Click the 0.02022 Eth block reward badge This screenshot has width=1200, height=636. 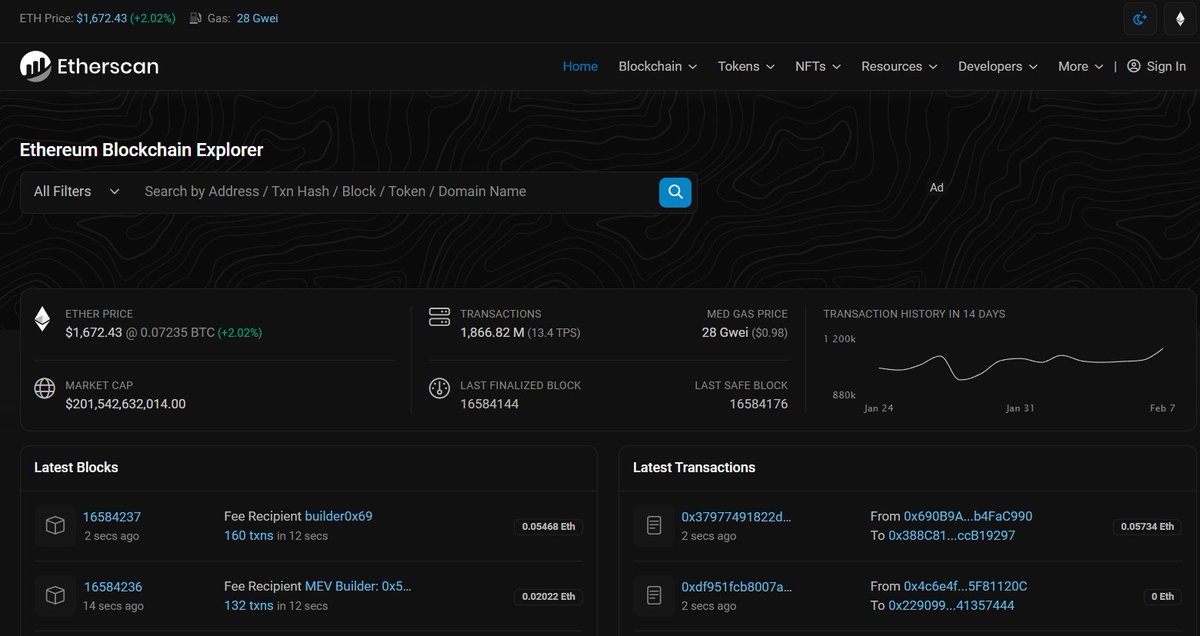point(548,596)
